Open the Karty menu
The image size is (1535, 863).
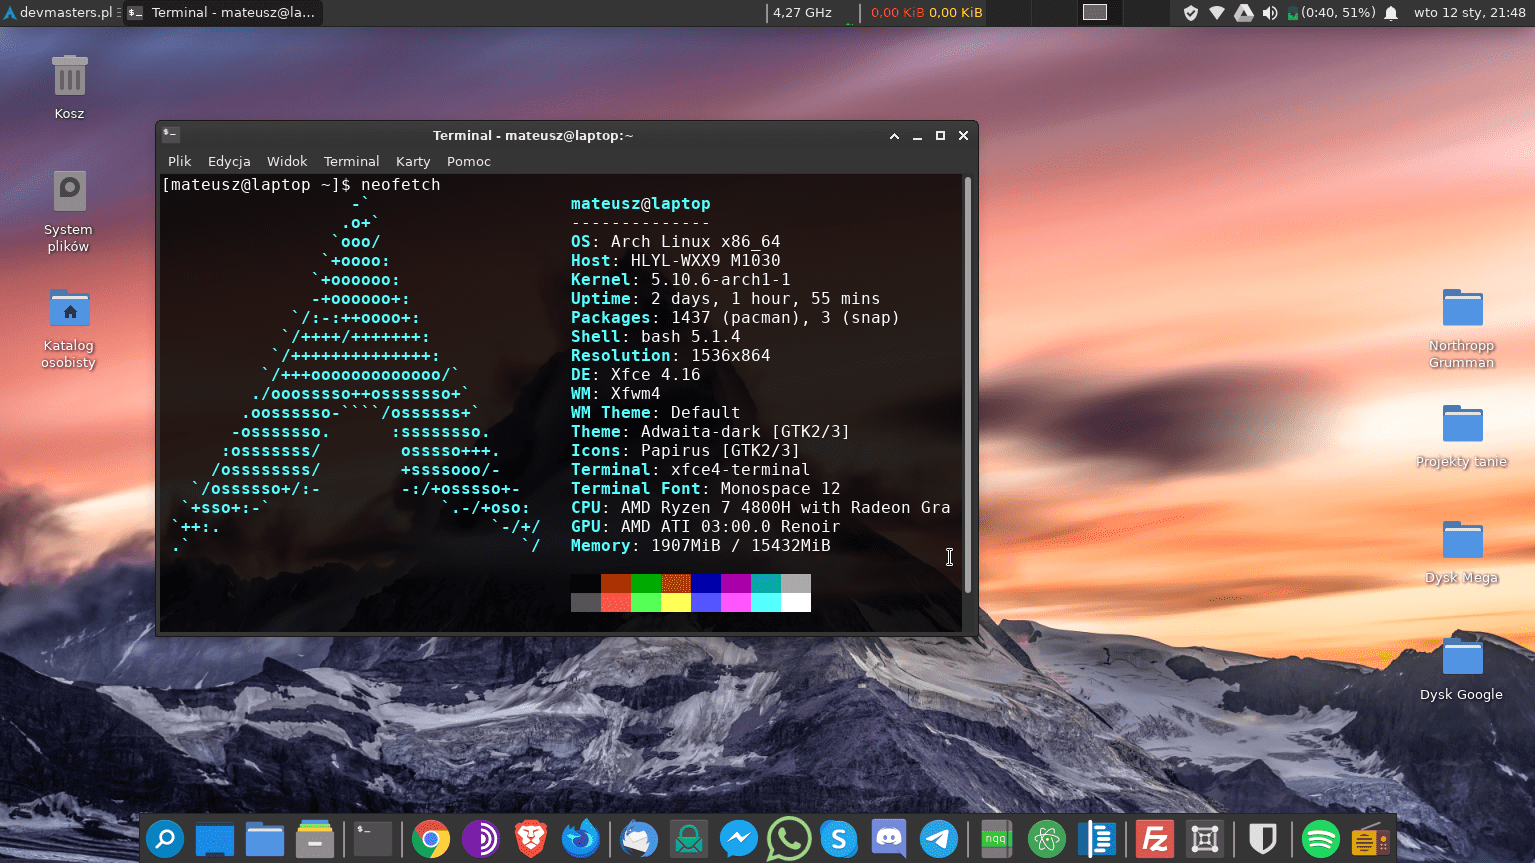(413, 161)
